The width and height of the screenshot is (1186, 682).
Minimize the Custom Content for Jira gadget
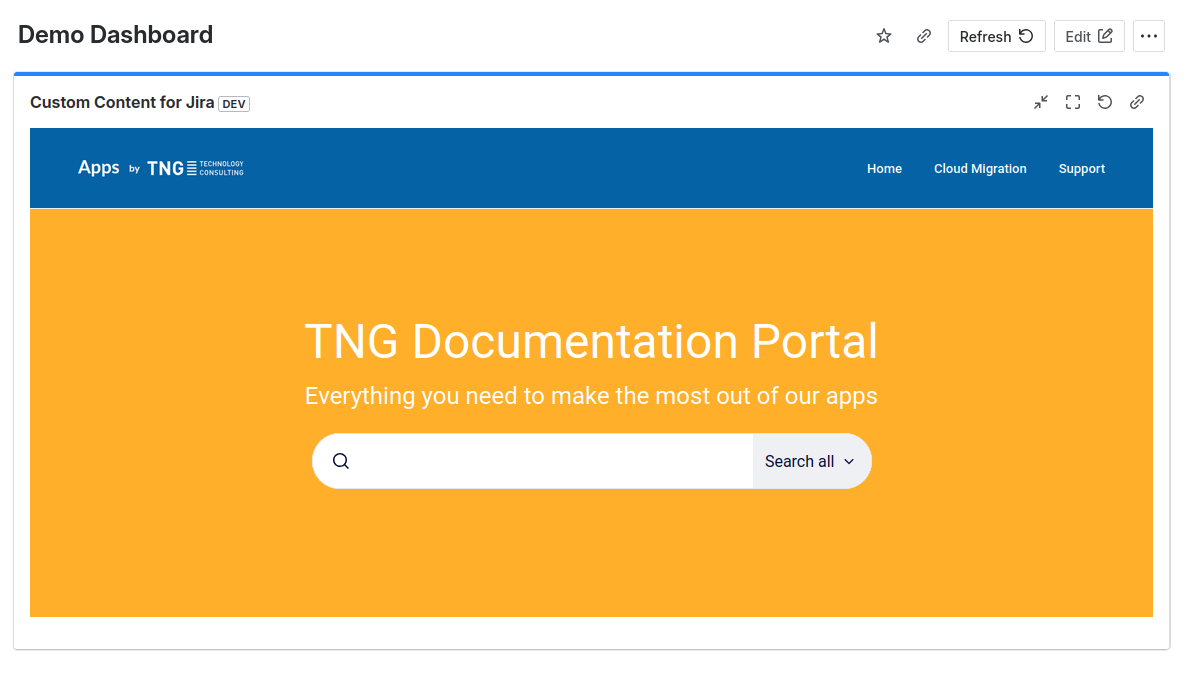(1041, 102)
